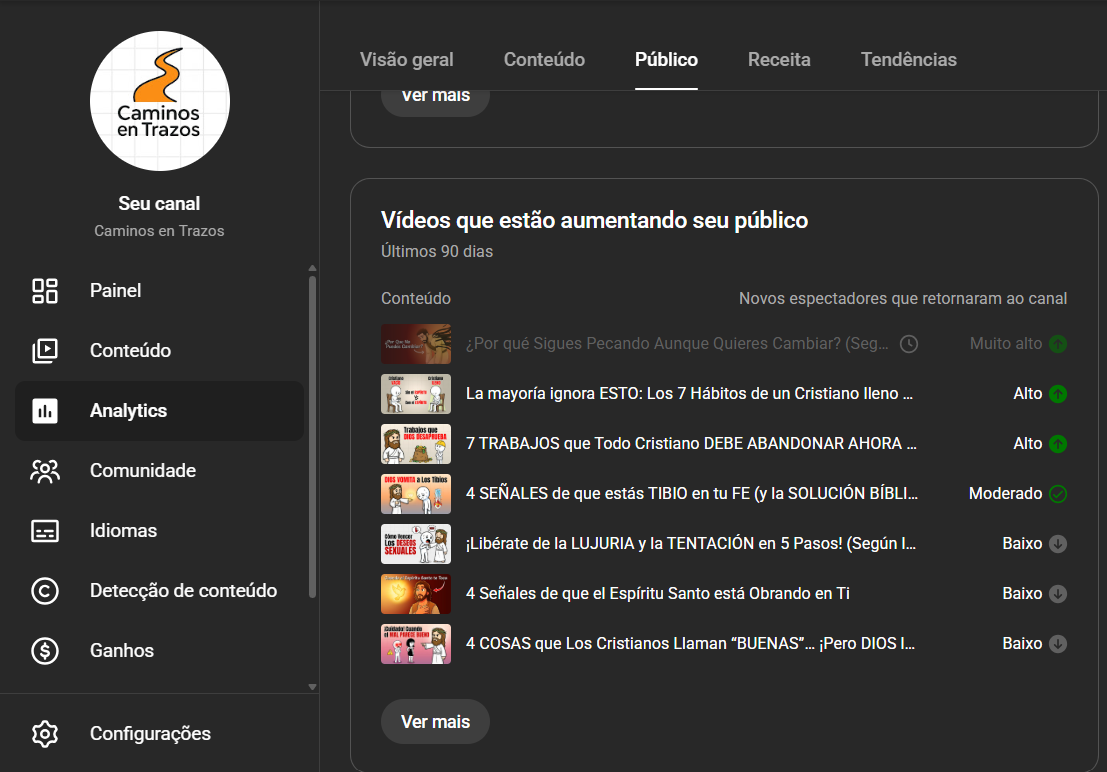Click thumbnail of ¿Por qué Sigues Pecando video
This screenshot has width=1107, height=772.
(x=416, y=344)
